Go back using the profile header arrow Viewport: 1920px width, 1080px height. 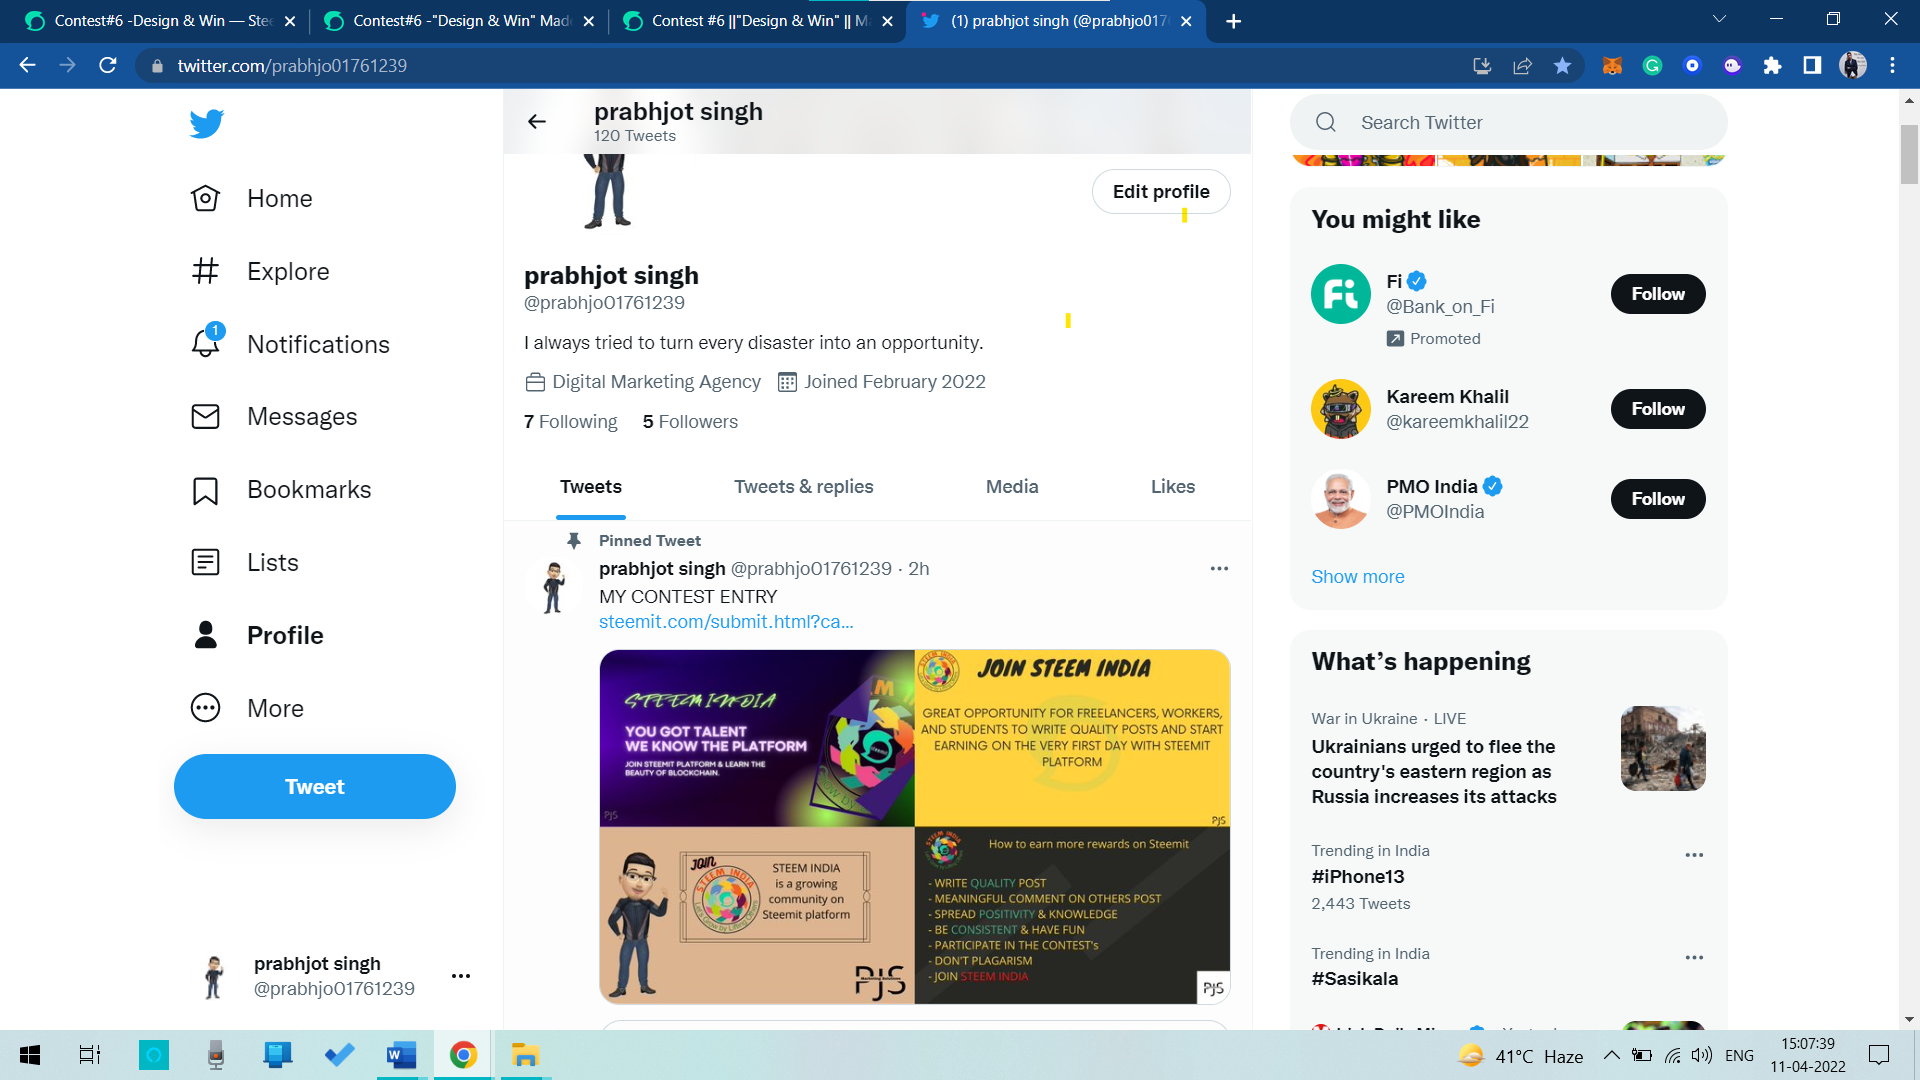click(x=537, y=122)
